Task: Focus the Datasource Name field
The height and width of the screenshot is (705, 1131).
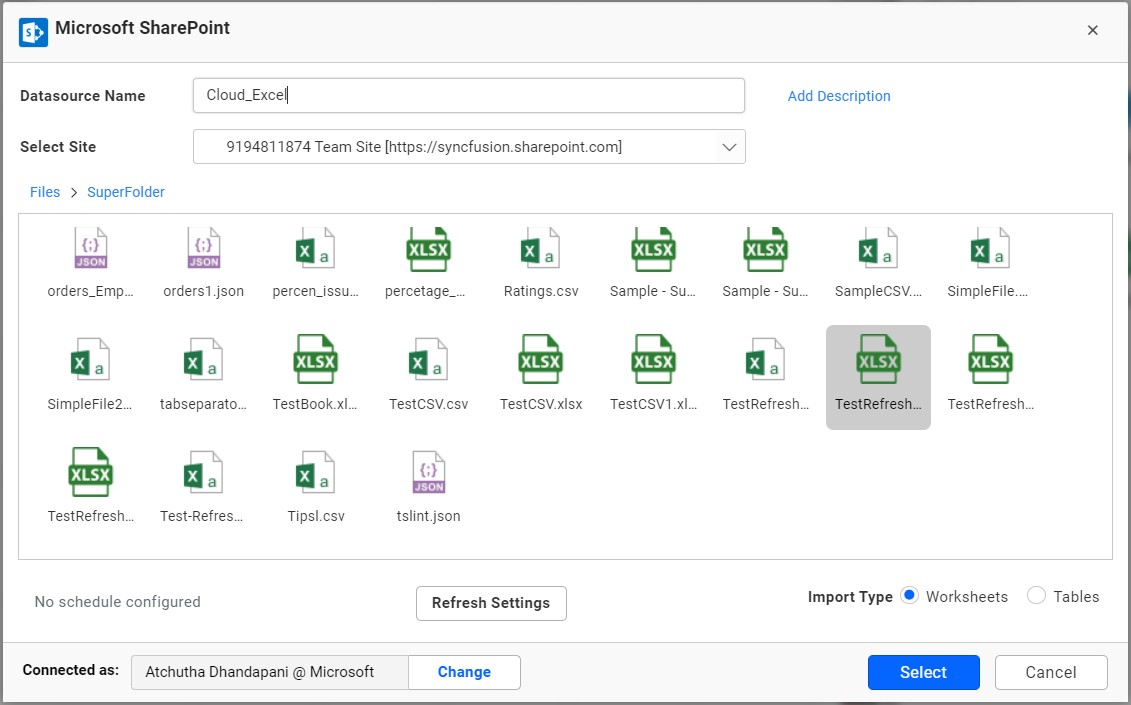Action: coord(469,95)
